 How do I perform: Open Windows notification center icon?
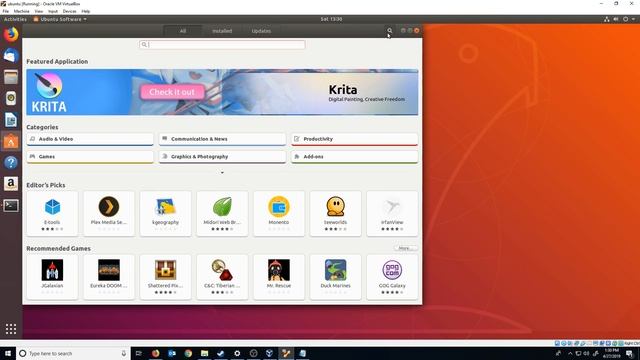(630, 353)
